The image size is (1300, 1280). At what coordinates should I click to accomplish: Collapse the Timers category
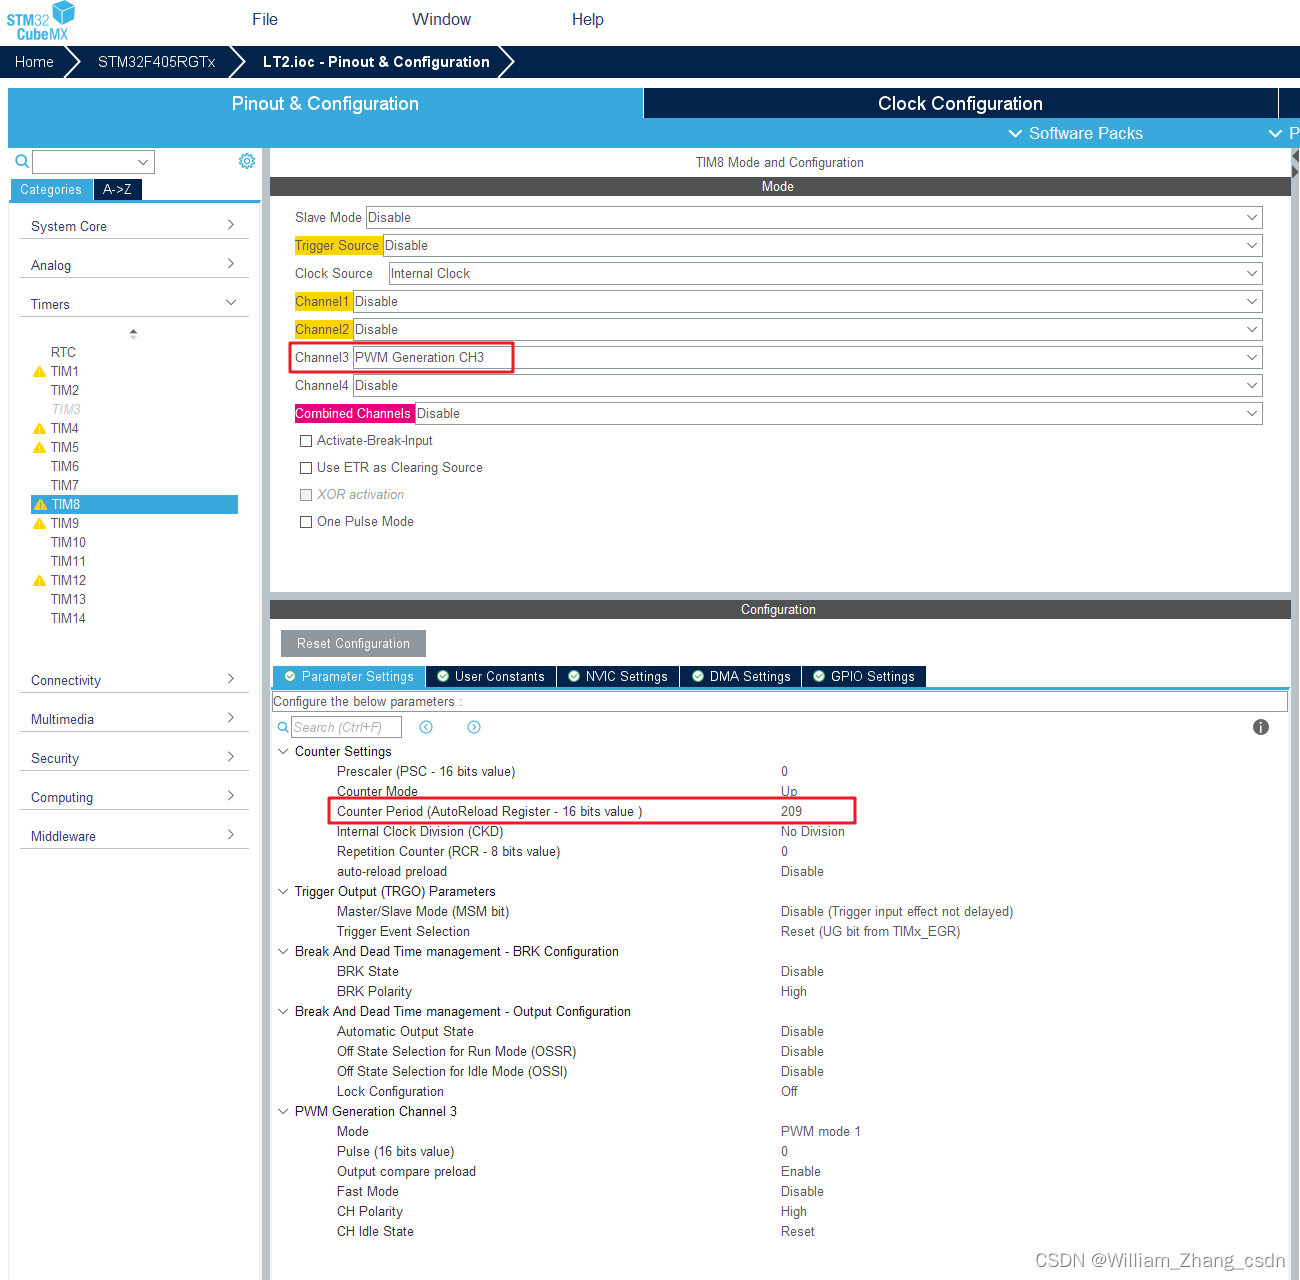pyautogui.click(x=134, y=304)
